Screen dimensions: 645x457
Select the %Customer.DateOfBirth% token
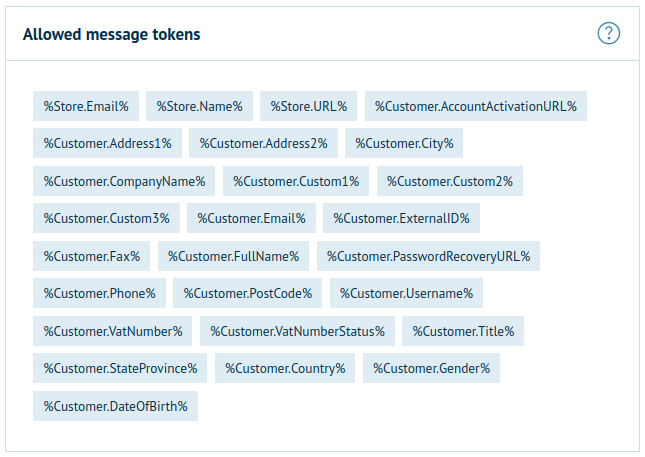coord(115,406)
